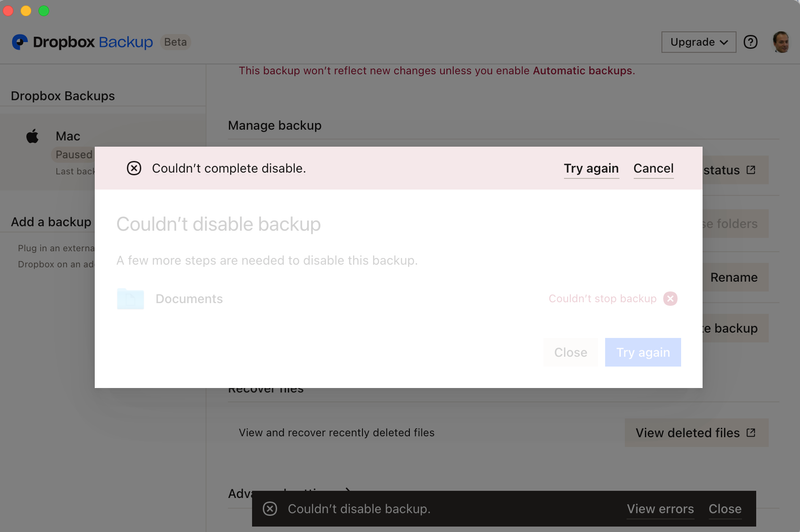Click the Rename button

point(734,277)
